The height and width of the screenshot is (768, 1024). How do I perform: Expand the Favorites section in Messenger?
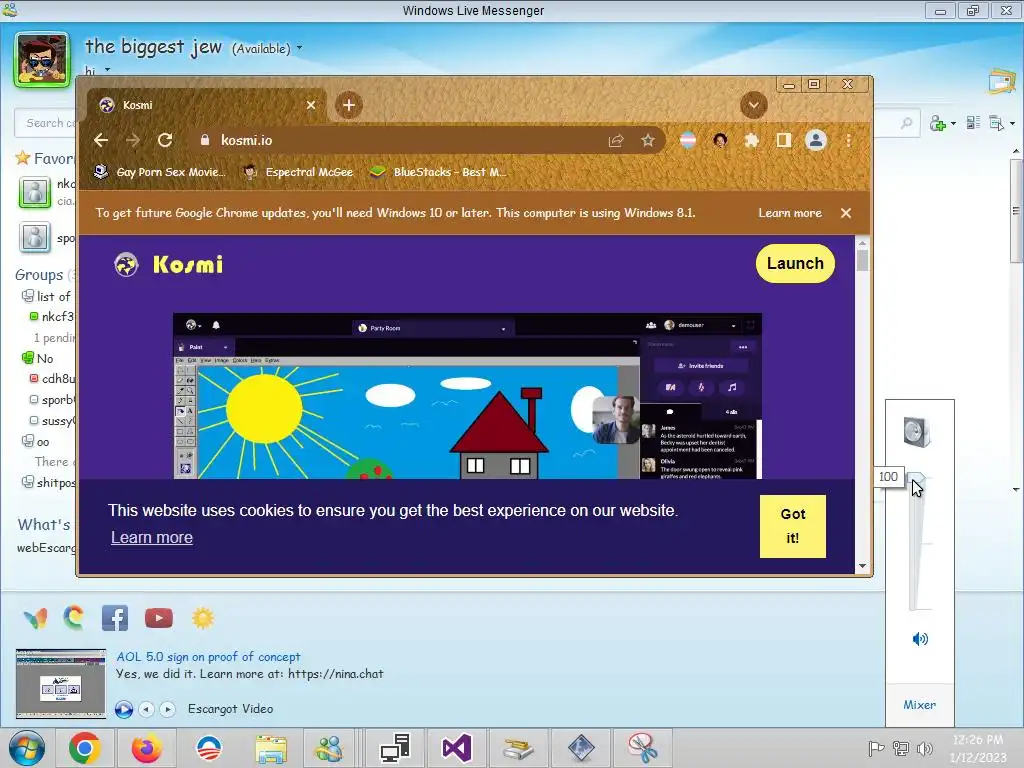pos(44,159)
